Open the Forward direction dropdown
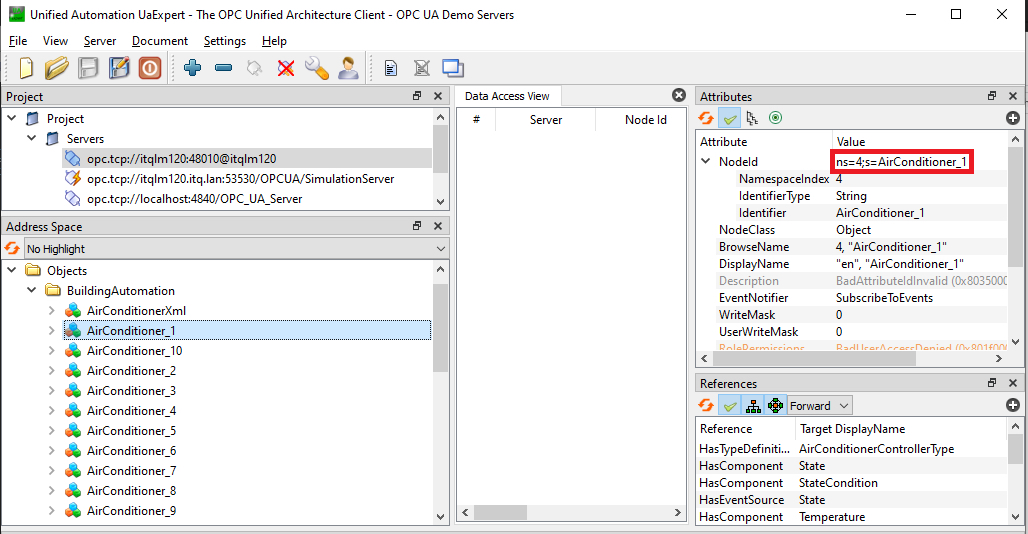This screenshot has height=534, width=1028. pos(819,405)
